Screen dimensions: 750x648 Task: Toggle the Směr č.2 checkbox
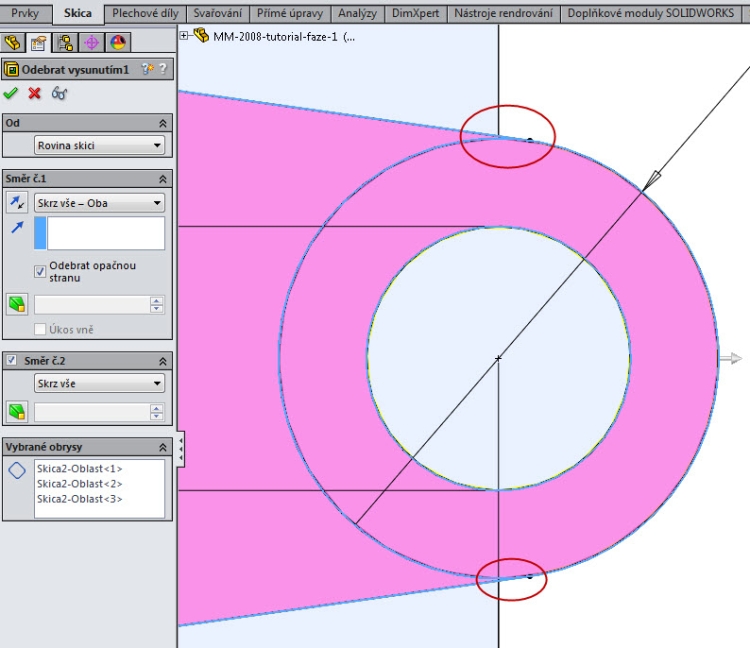[x=11, y=360]
